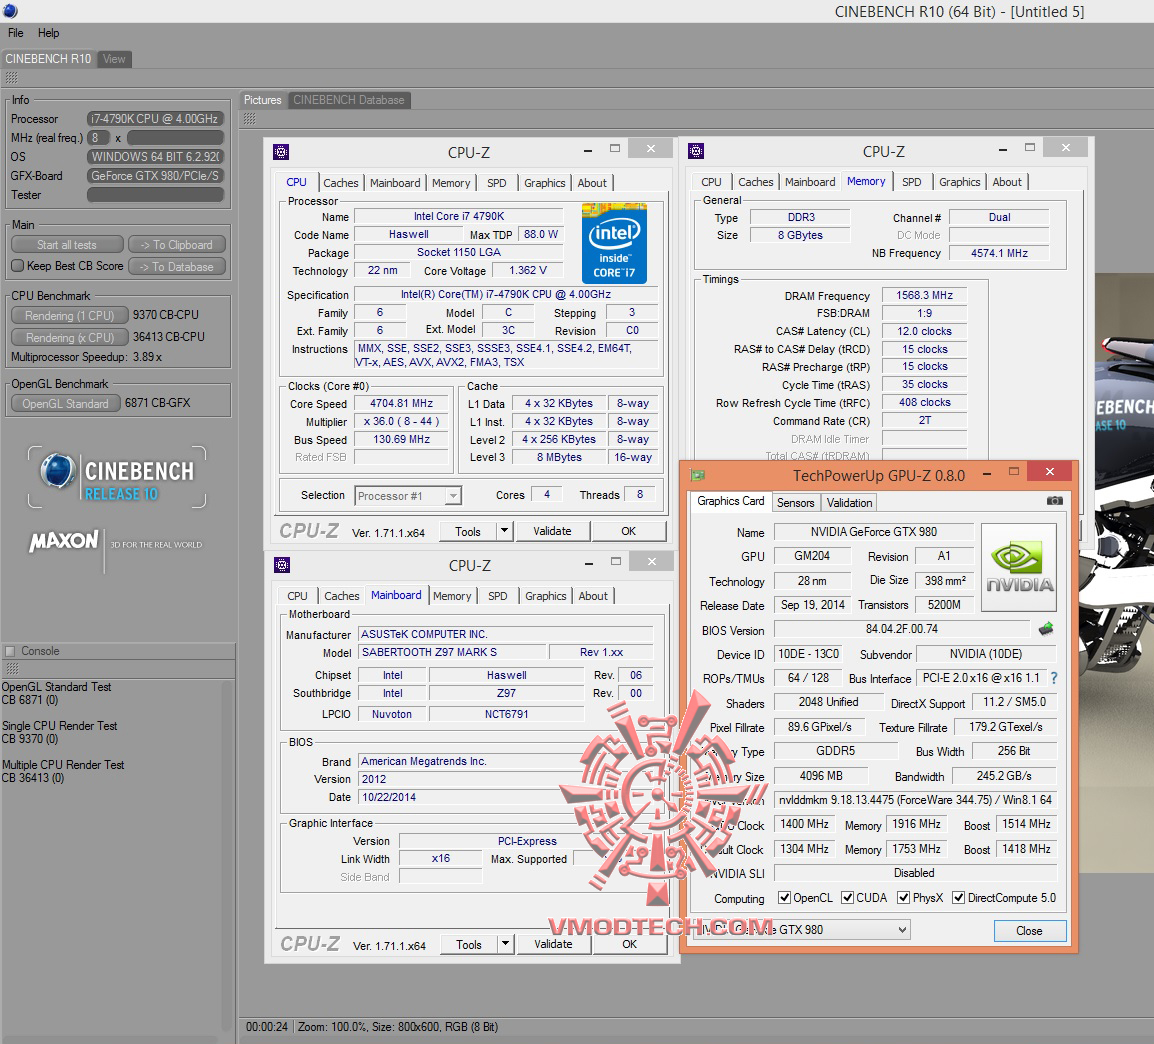Image resolution: width=1154 pixels, height=1044 pixels.
Task: Click OK in the Mainboard CPU-Z window
Action: (x=629, y=944)
